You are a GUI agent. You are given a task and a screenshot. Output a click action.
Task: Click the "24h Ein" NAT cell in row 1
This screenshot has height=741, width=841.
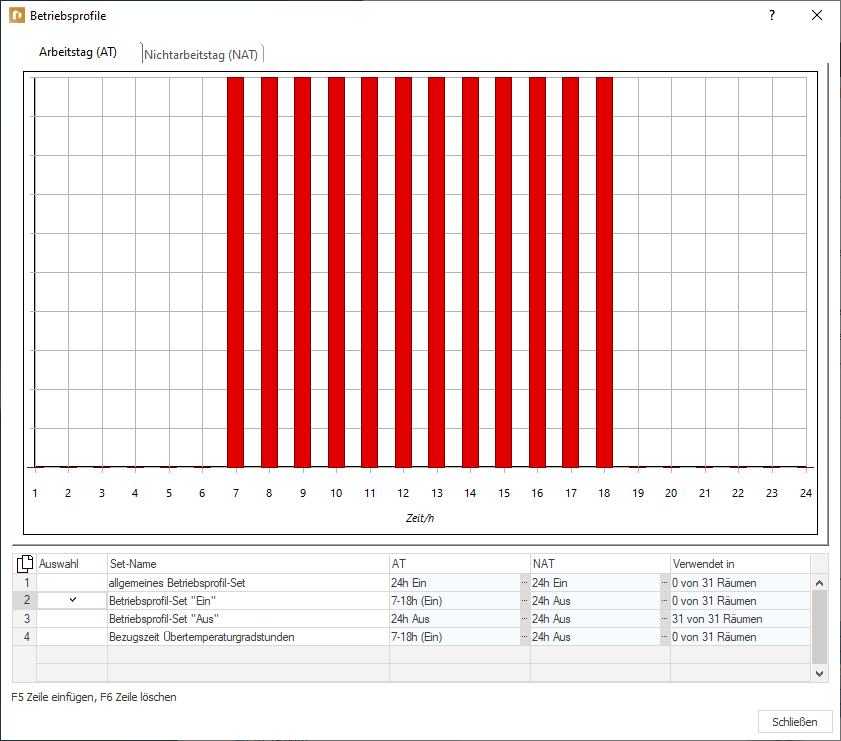(x=595, y=583)
